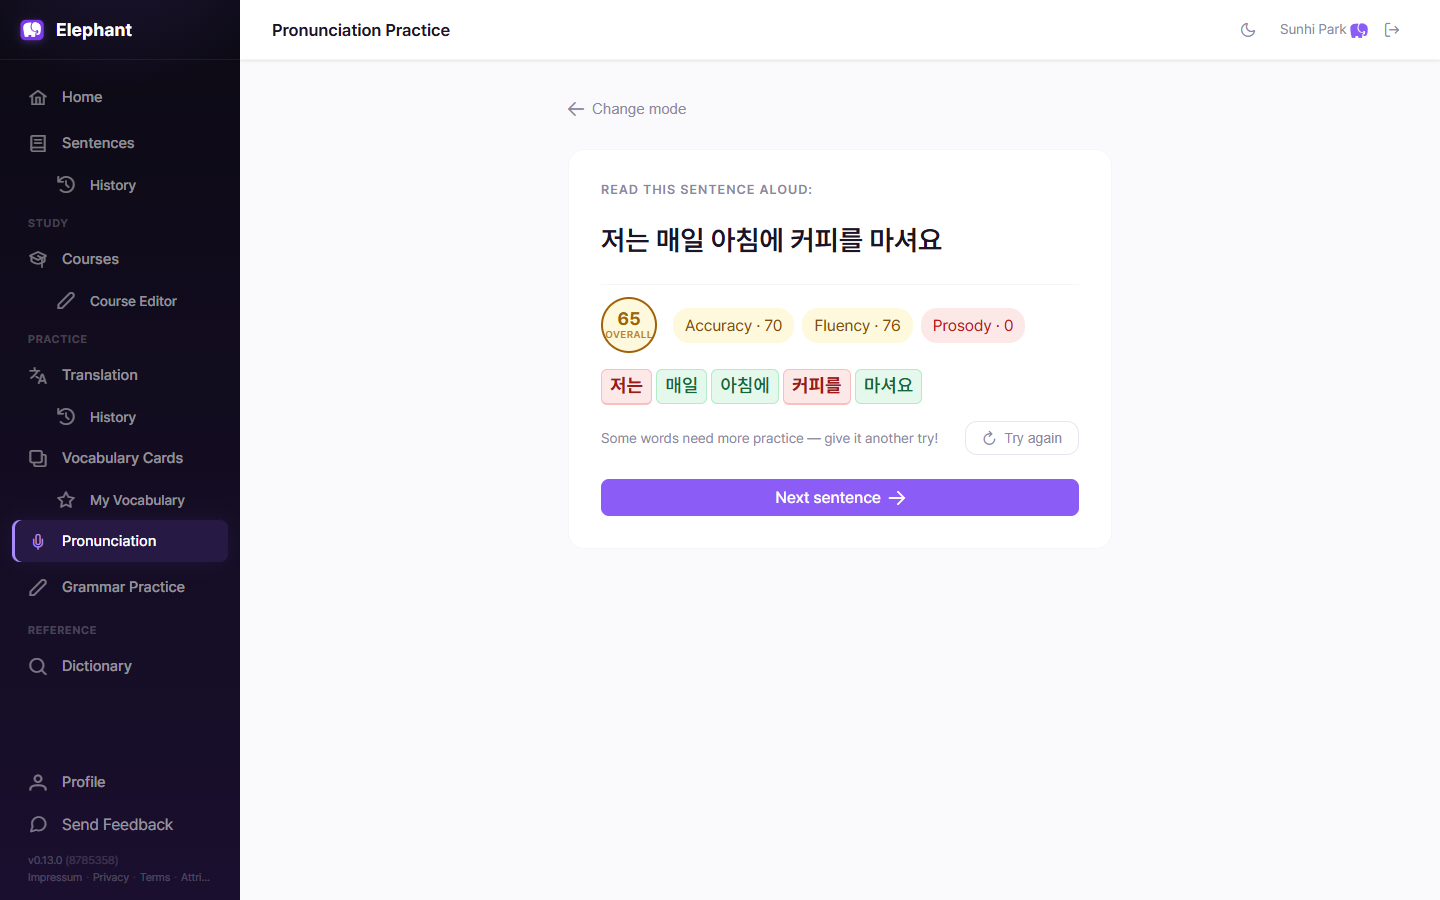Viewport: 1440px width, 900px height.
Task: Click the Course Editor pencil icon
Action: [66, 301]
